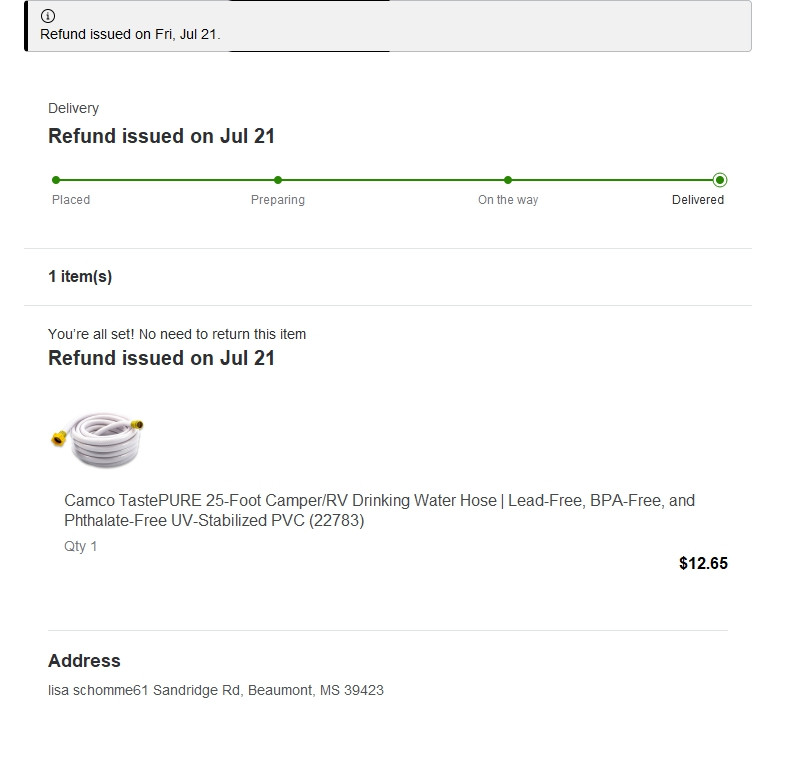800x766 pixels.
Task: Click the "No need to return this item" message
Action: [x=177, y=334]
